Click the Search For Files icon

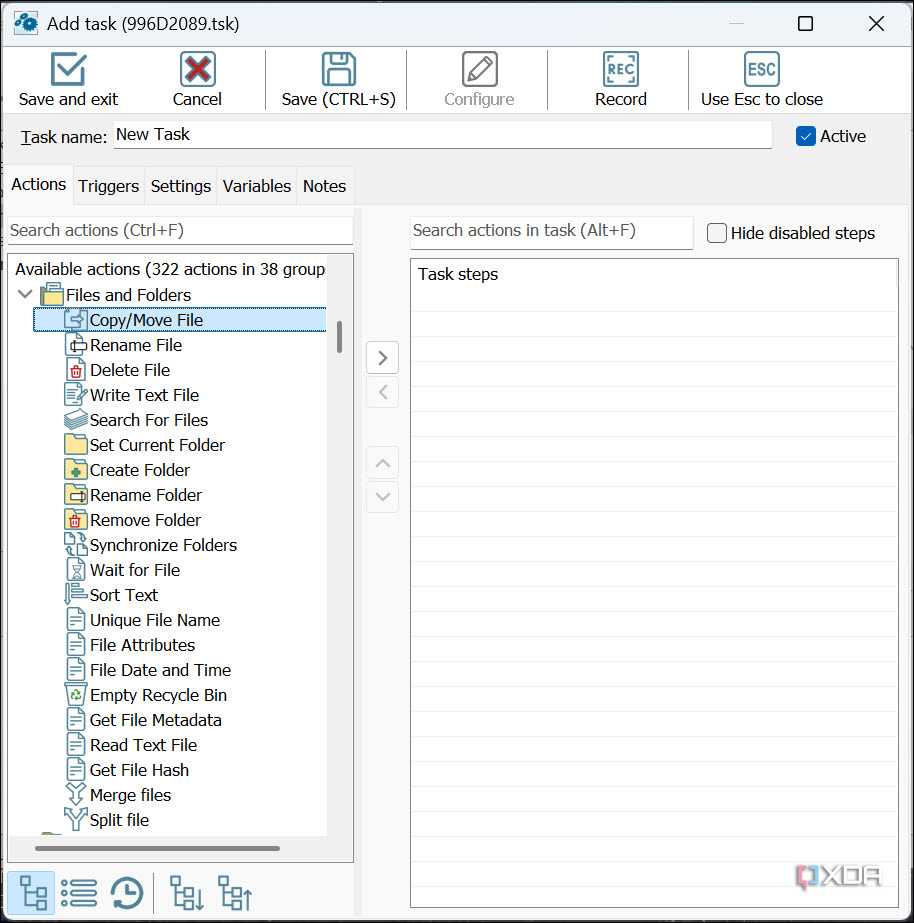tap(75, 420)
